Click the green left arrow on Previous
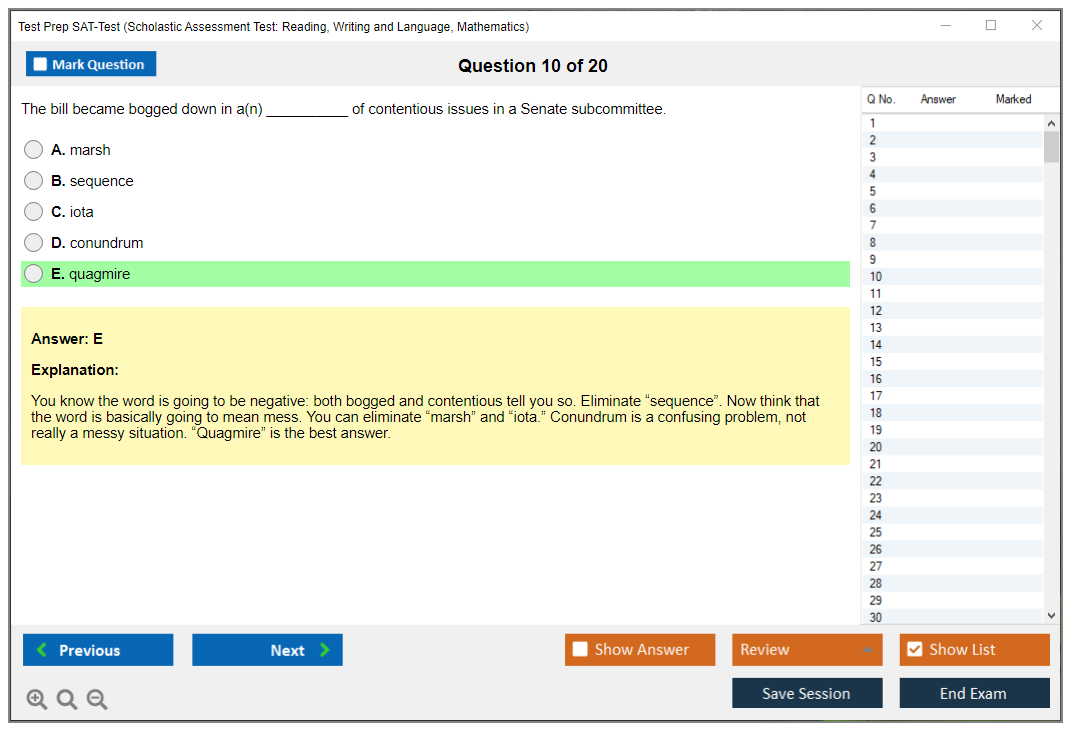This screenshot has height=735, width=1075. (x=42, y=650)
